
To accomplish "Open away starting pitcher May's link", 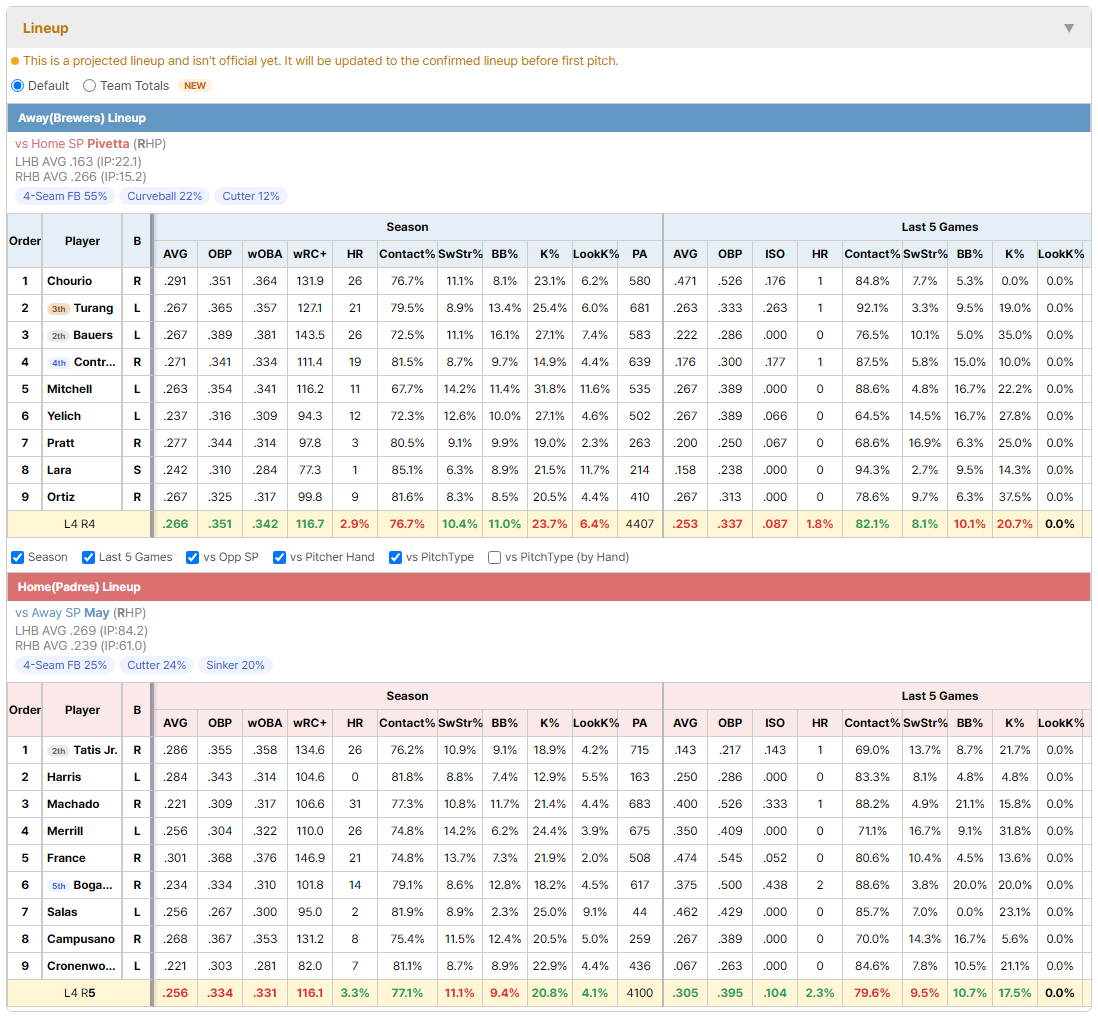I will tap(97, 613).
